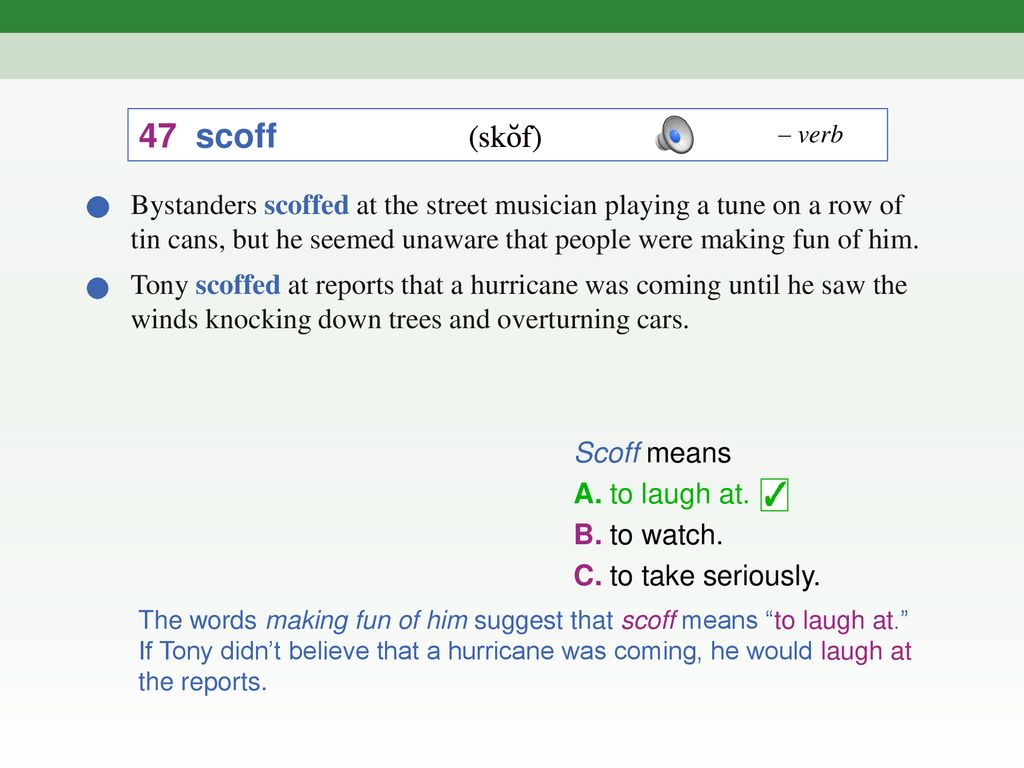This screenshot has width=1024, height=768.
Task: Play the scoff pronunciation audio
Action: coord(674,135)
